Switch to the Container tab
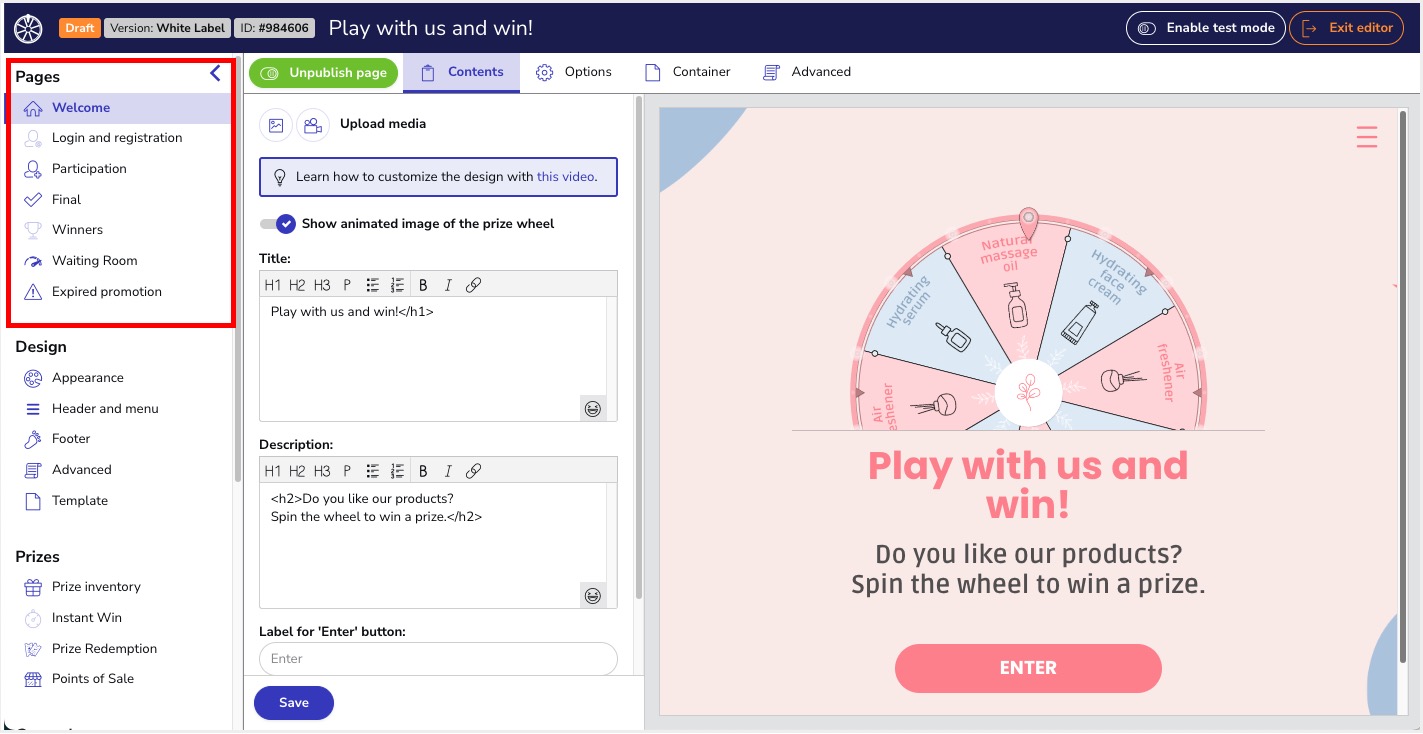The width and height of the screenshot is (1423, 734). (x=688, y=72)
